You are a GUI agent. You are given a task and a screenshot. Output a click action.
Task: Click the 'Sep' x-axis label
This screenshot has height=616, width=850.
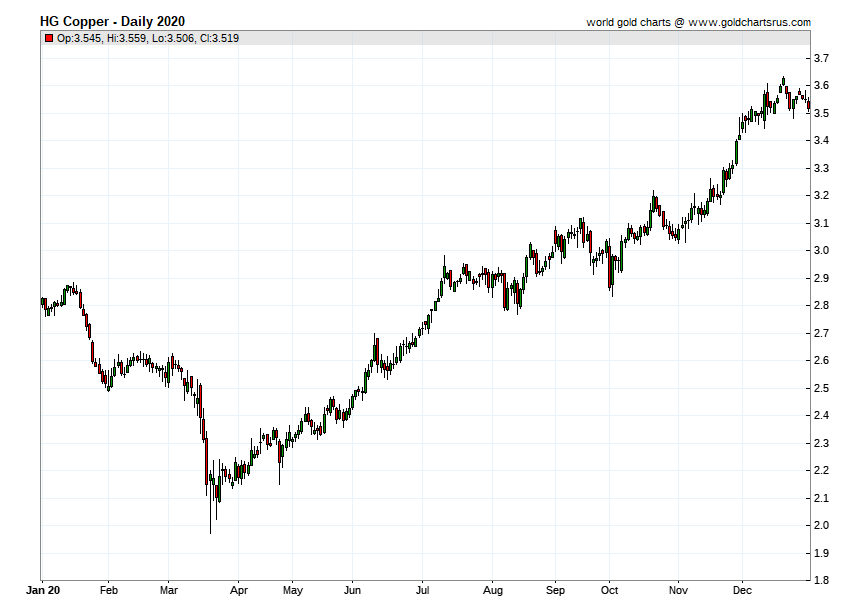pos(555,590)
